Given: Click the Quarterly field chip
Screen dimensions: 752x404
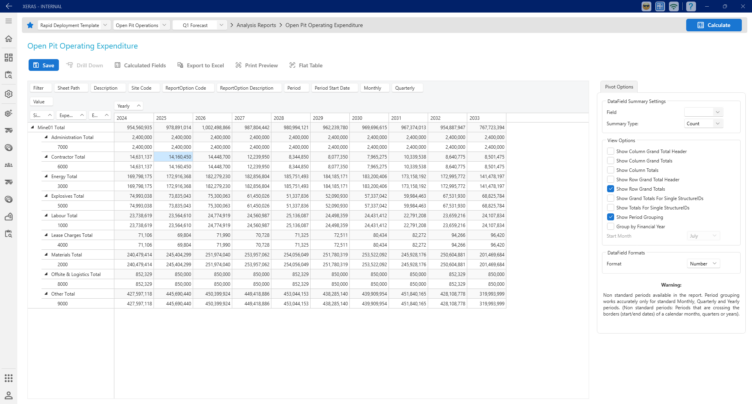Looking at the screenshot, I should pyautogui.click(x=405, y=88).
